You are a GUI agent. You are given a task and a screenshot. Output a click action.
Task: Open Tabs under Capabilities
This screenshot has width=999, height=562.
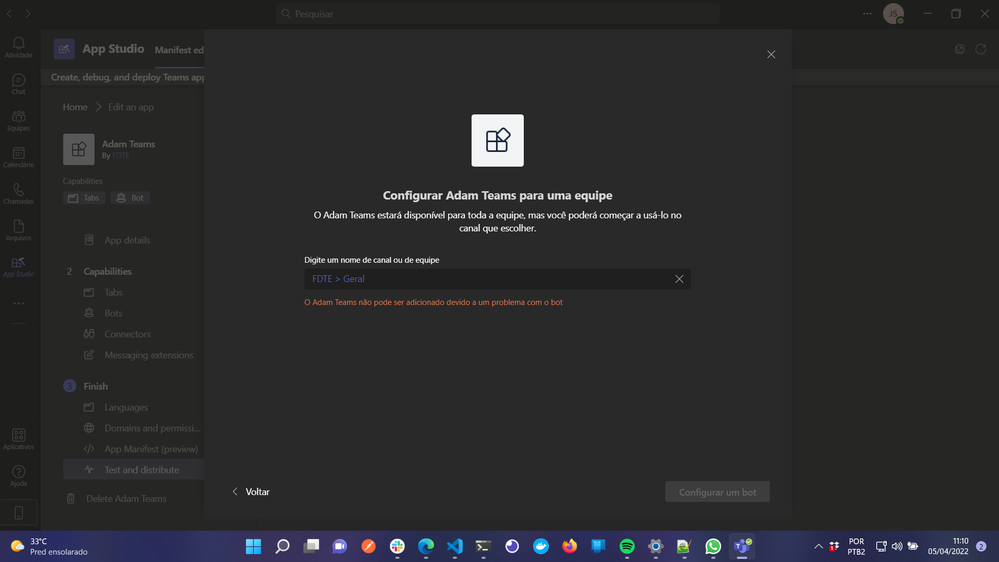[x=113, y=292]
